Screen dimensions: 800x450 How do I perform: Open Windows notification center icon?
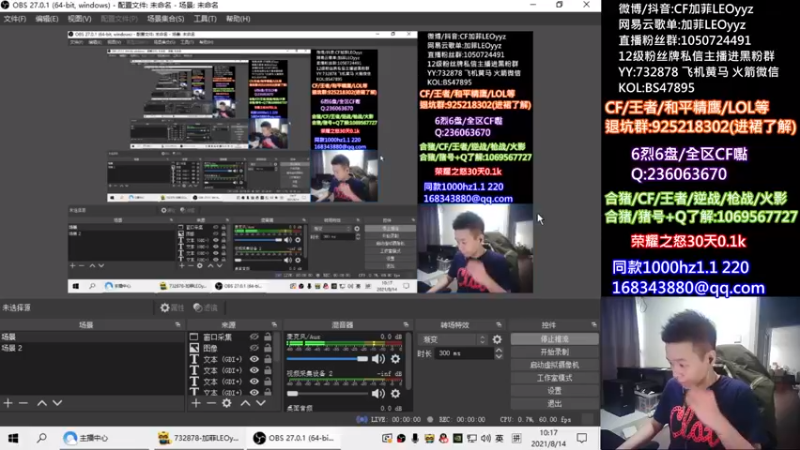(x=582, y=438)
